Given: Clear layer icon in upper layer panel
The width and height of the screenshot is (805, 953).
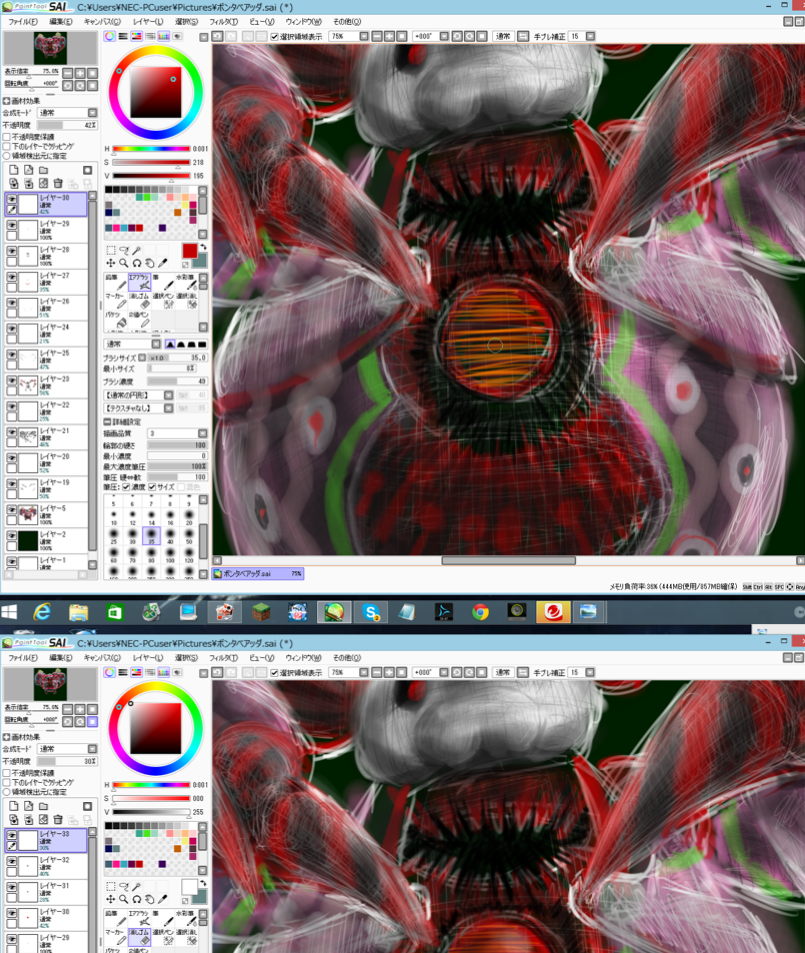Looking at the screenshot, I should 44,183.
